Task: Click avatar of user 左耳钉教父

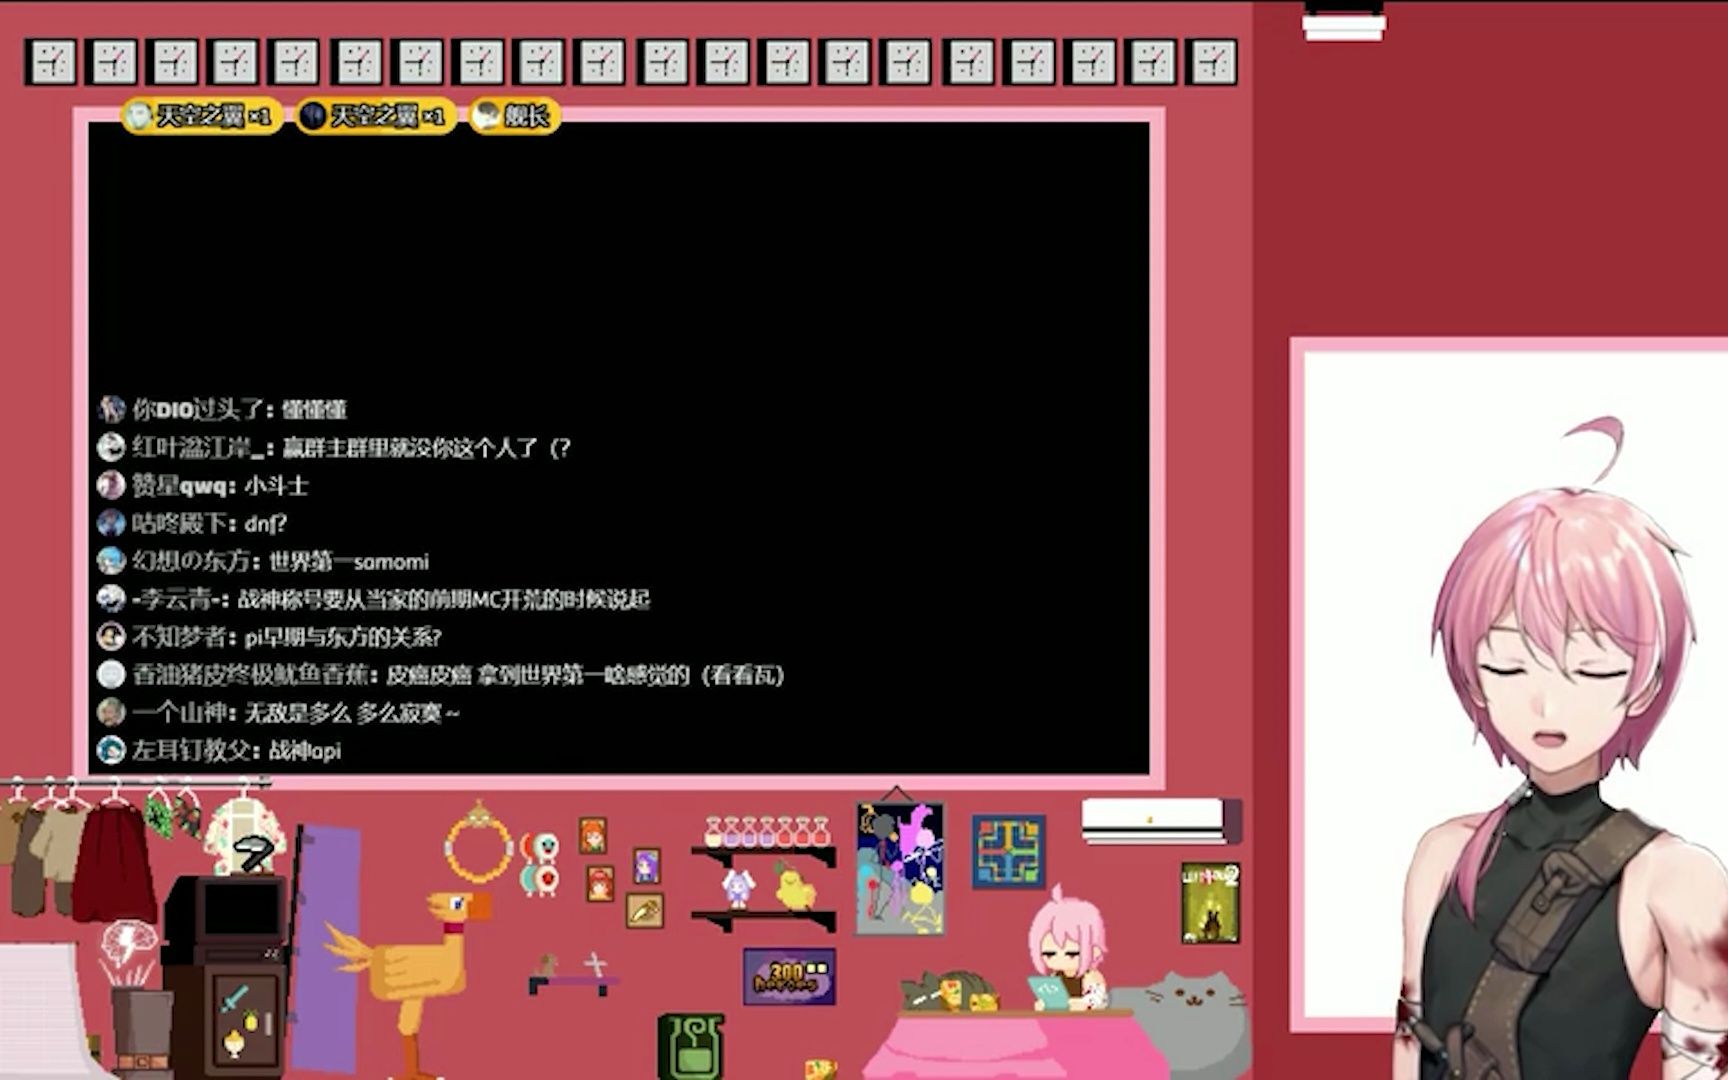Action: click(111, 750)
